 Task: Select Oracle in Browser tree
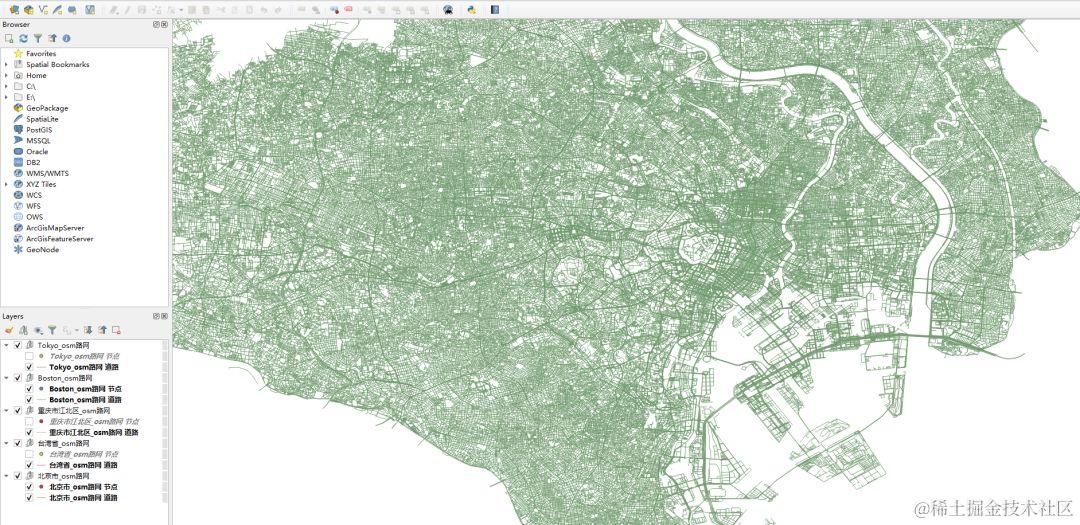pos(37,152)
